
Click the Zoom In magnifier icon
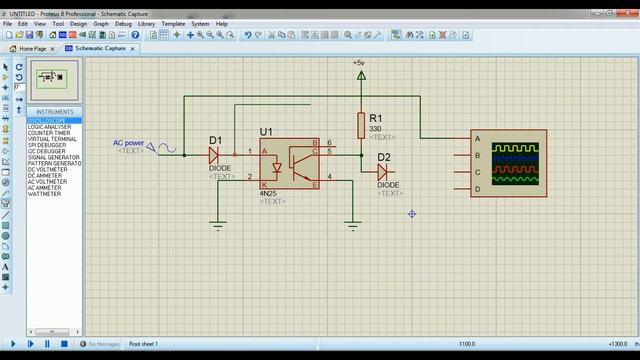[x=200, y=35]
